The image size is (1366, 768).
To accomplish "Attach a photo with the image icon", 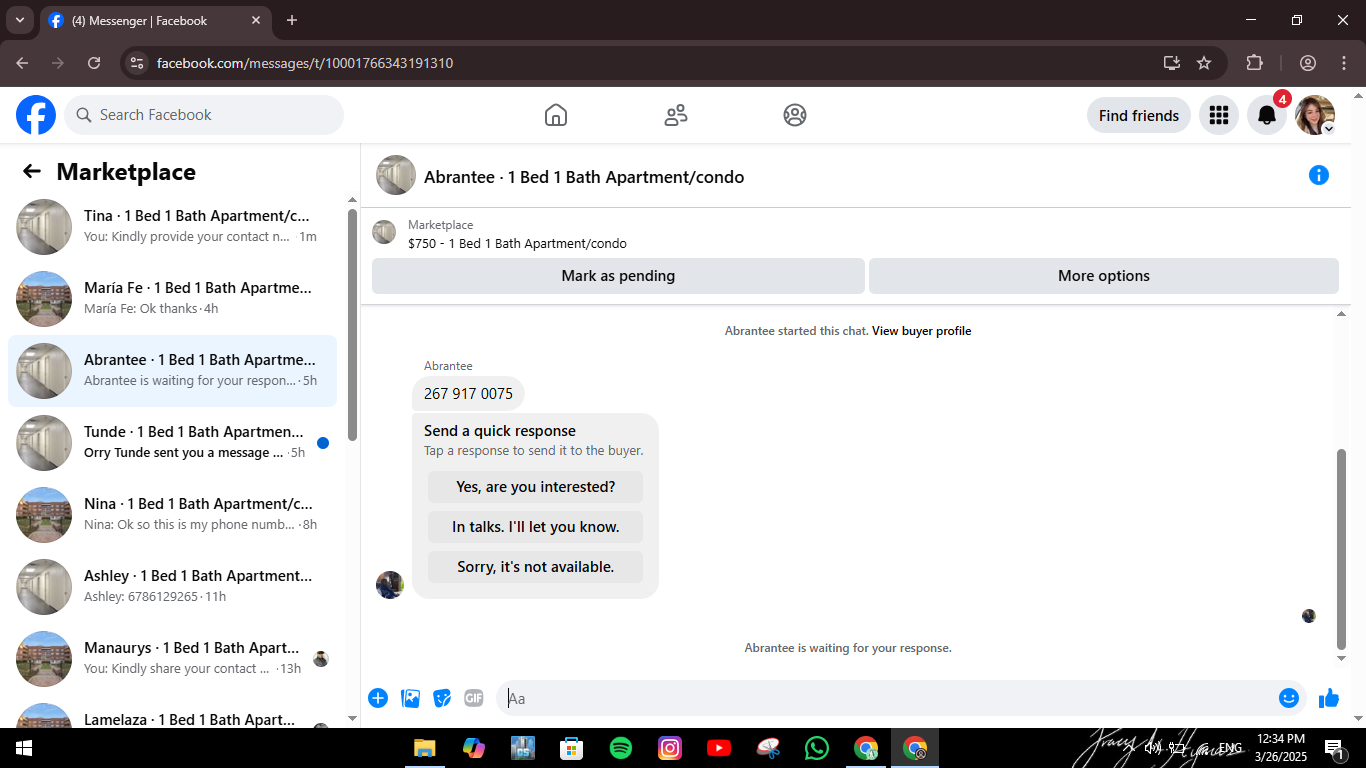I will tap(410, 698).
